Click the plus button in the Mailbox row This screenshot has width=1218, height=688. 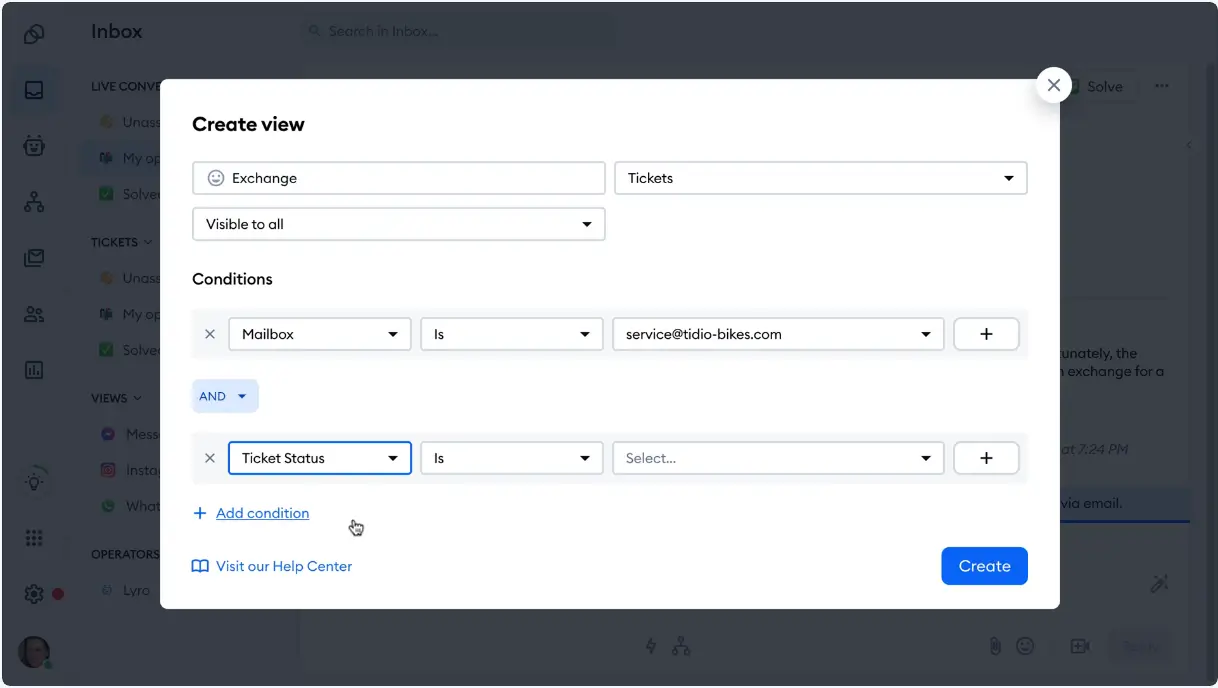[986, 334]
